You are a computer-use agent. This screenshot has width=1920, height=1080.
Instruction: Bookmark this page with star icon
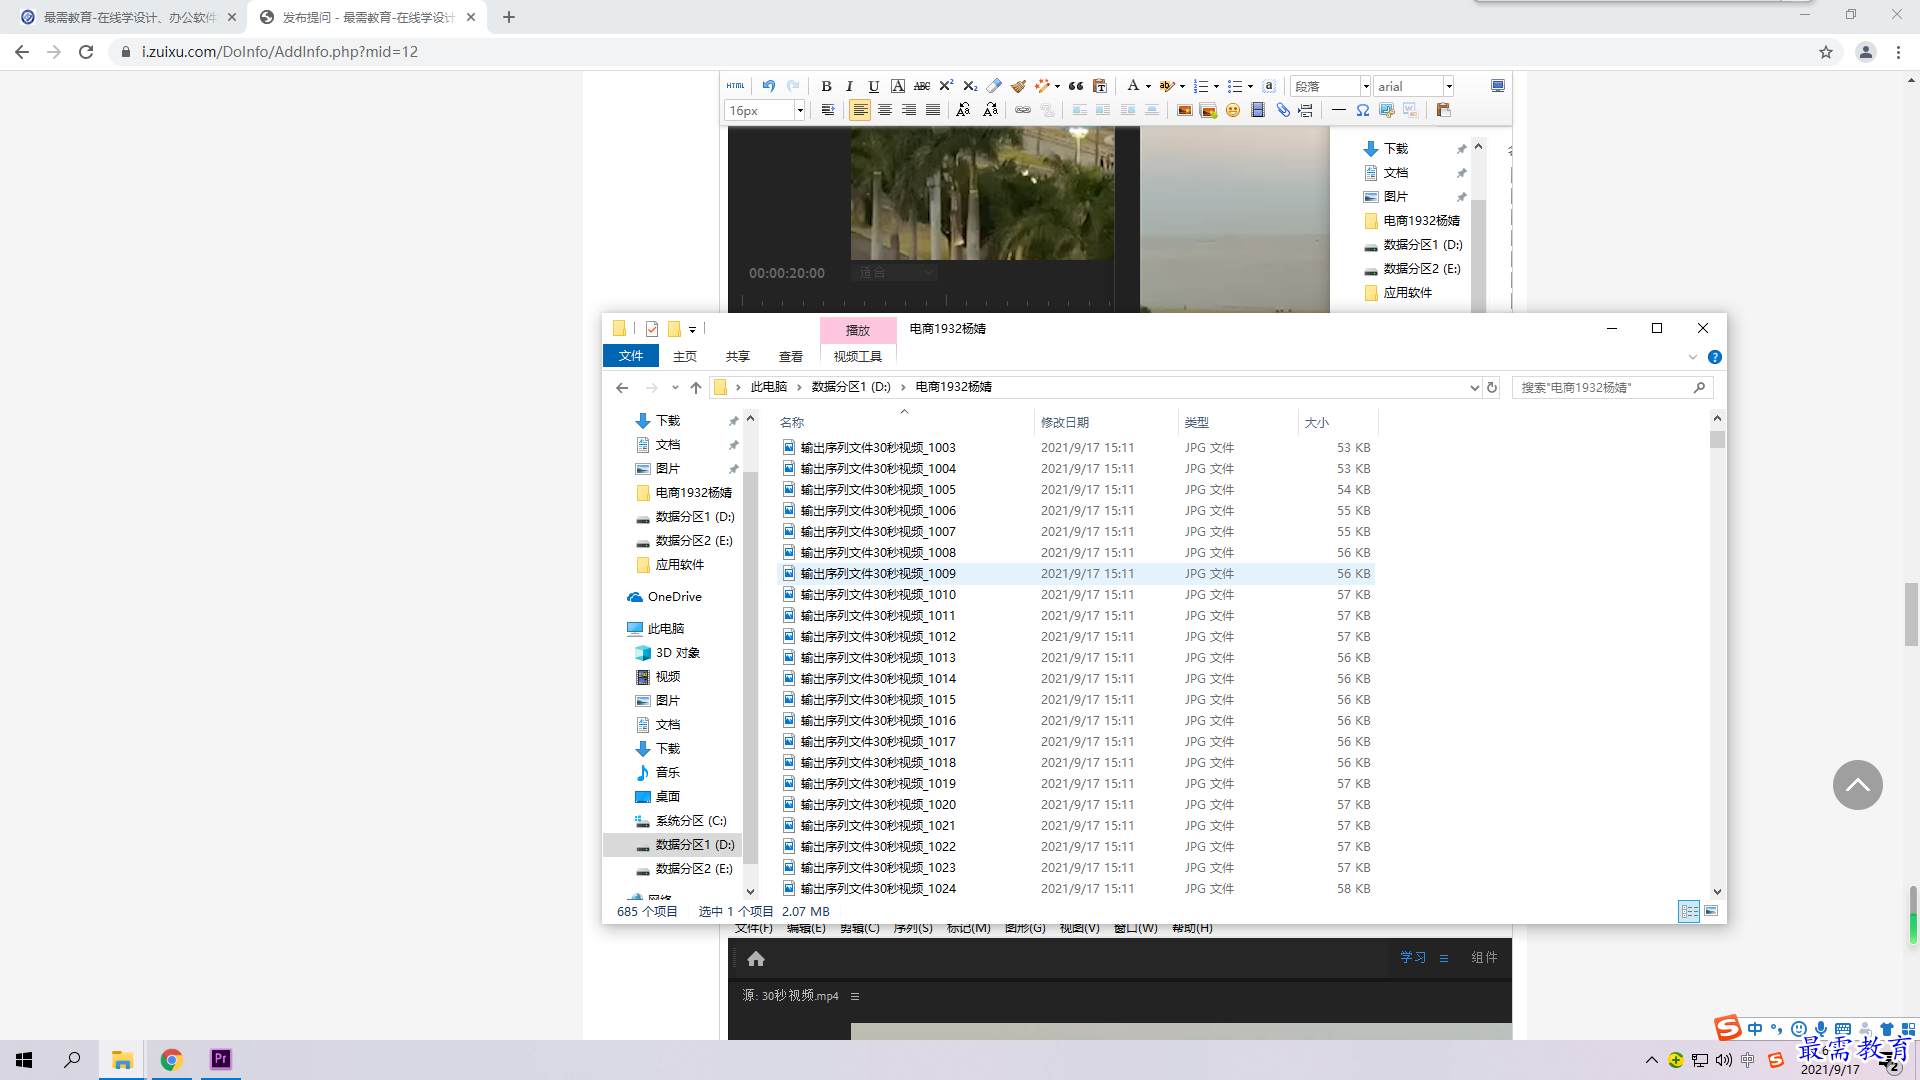click(1826, 52)
